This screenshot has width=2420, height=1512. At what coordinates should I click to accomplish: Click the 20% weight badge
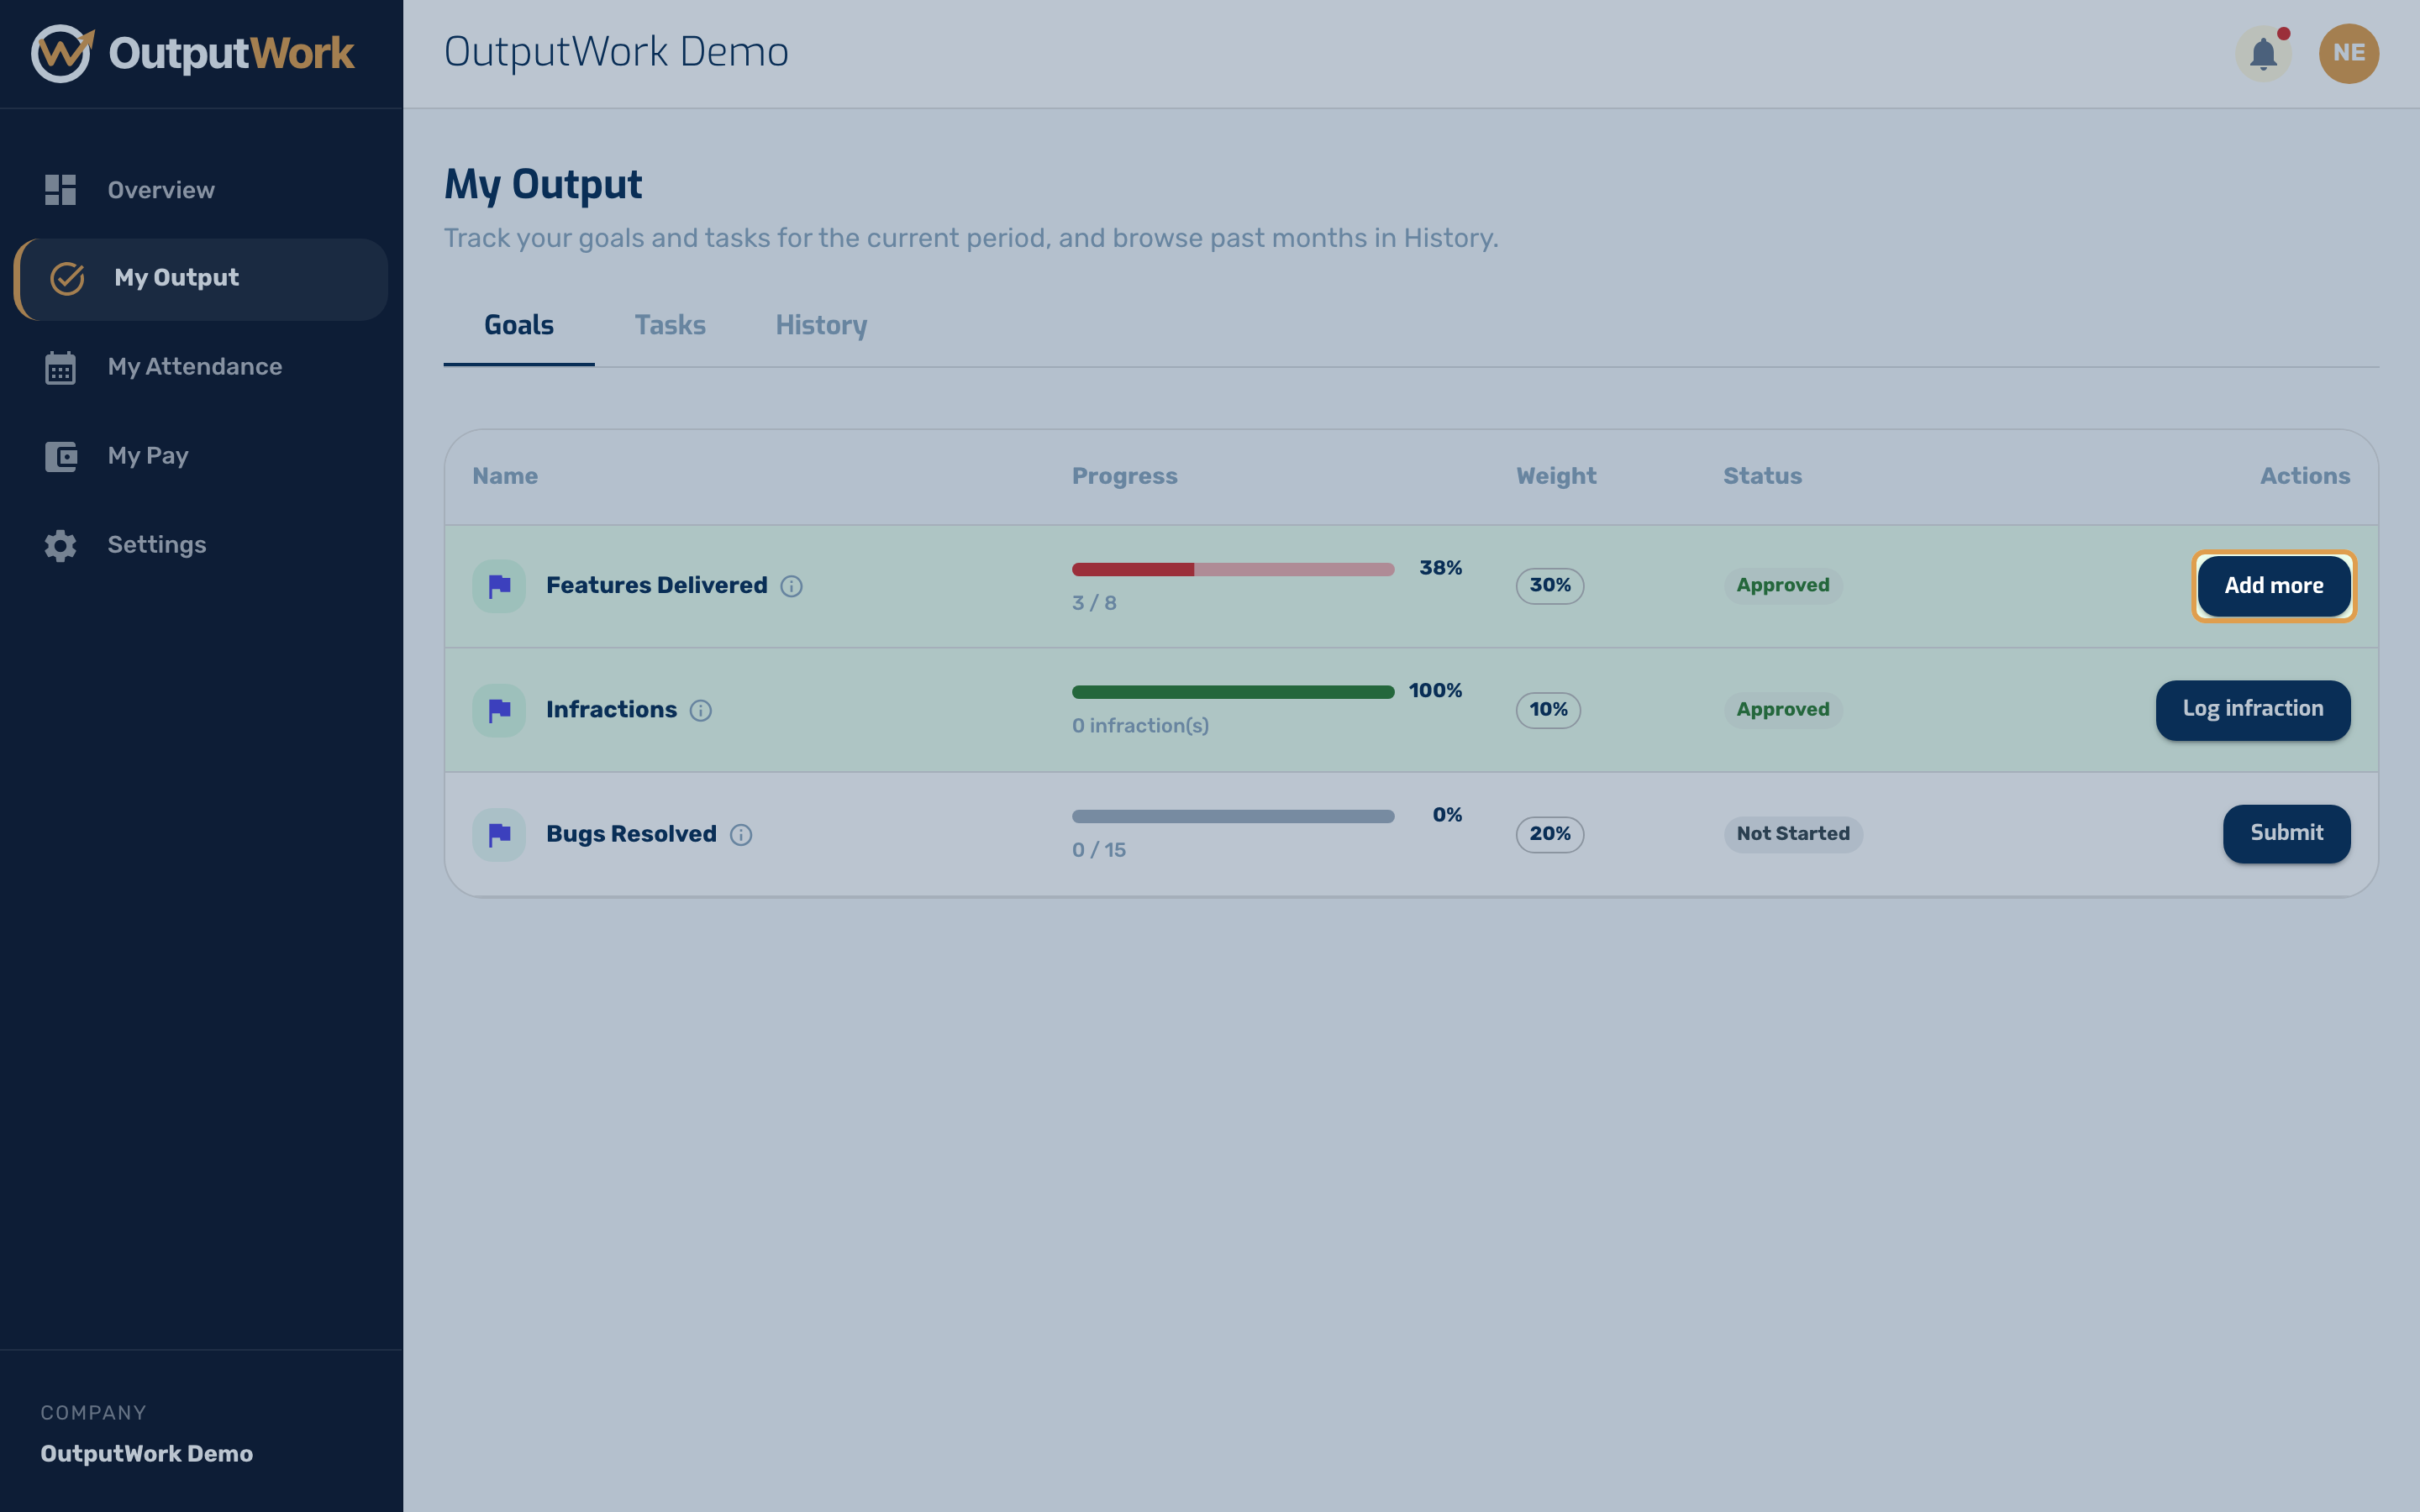(x=1550, y=834)
